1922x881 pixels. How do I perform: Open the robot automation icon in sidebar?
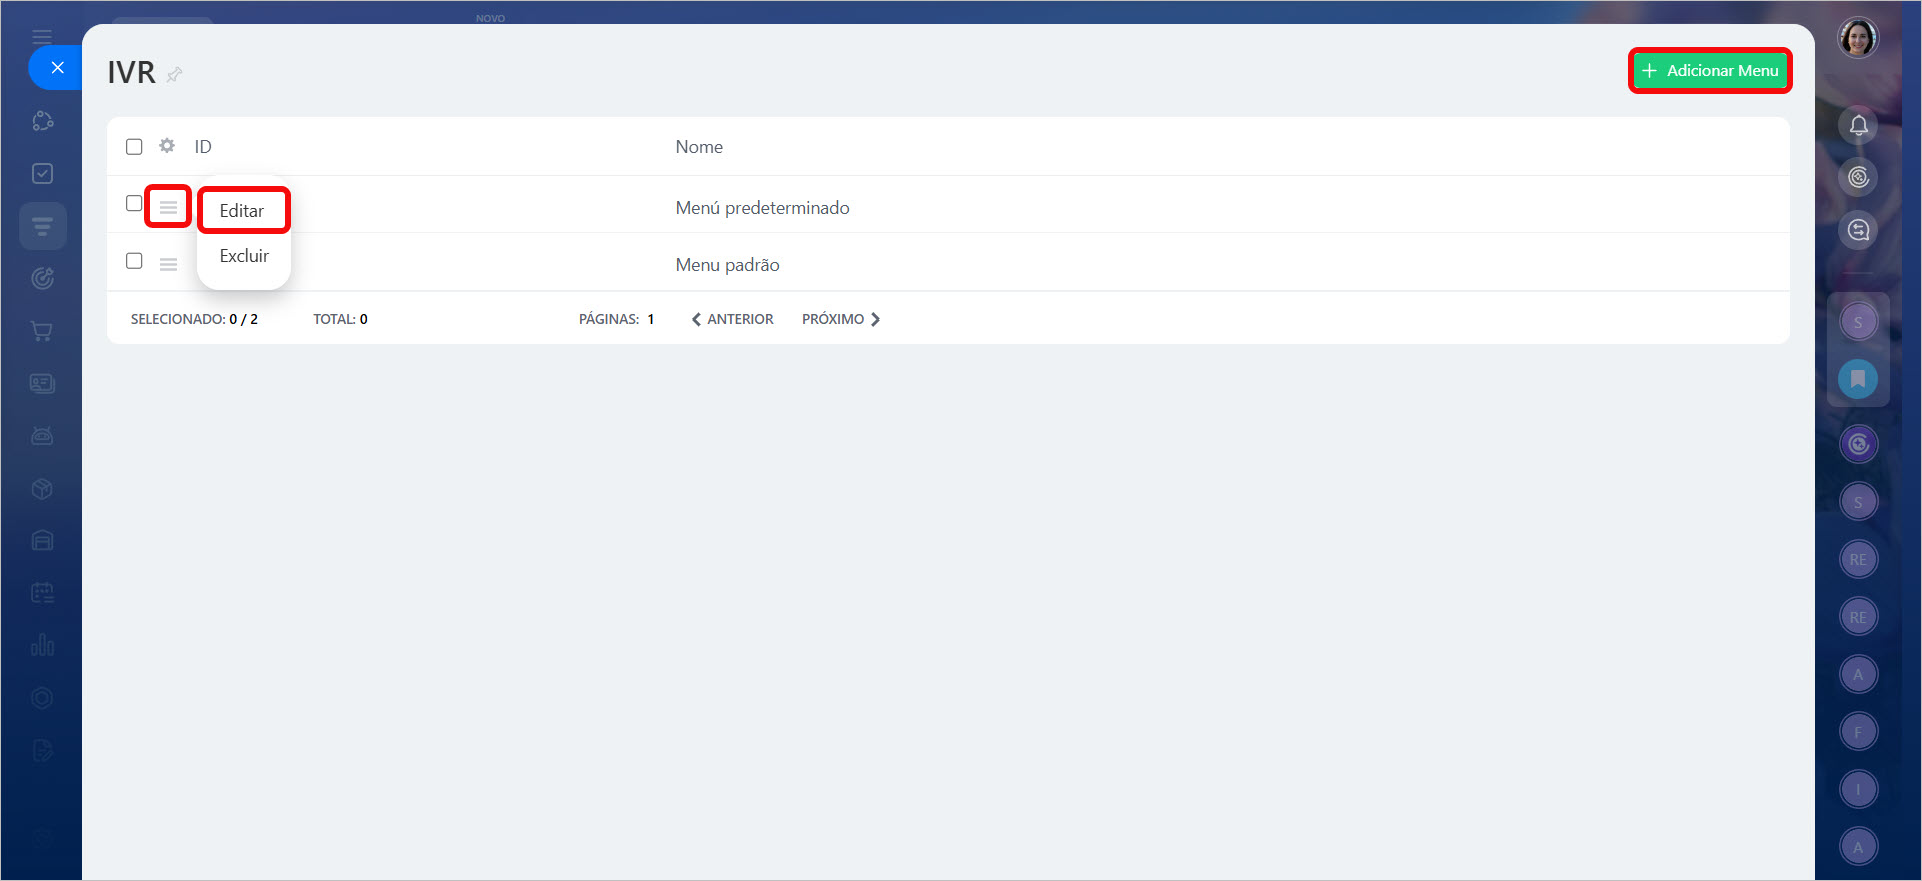click(x=42, y=436)
